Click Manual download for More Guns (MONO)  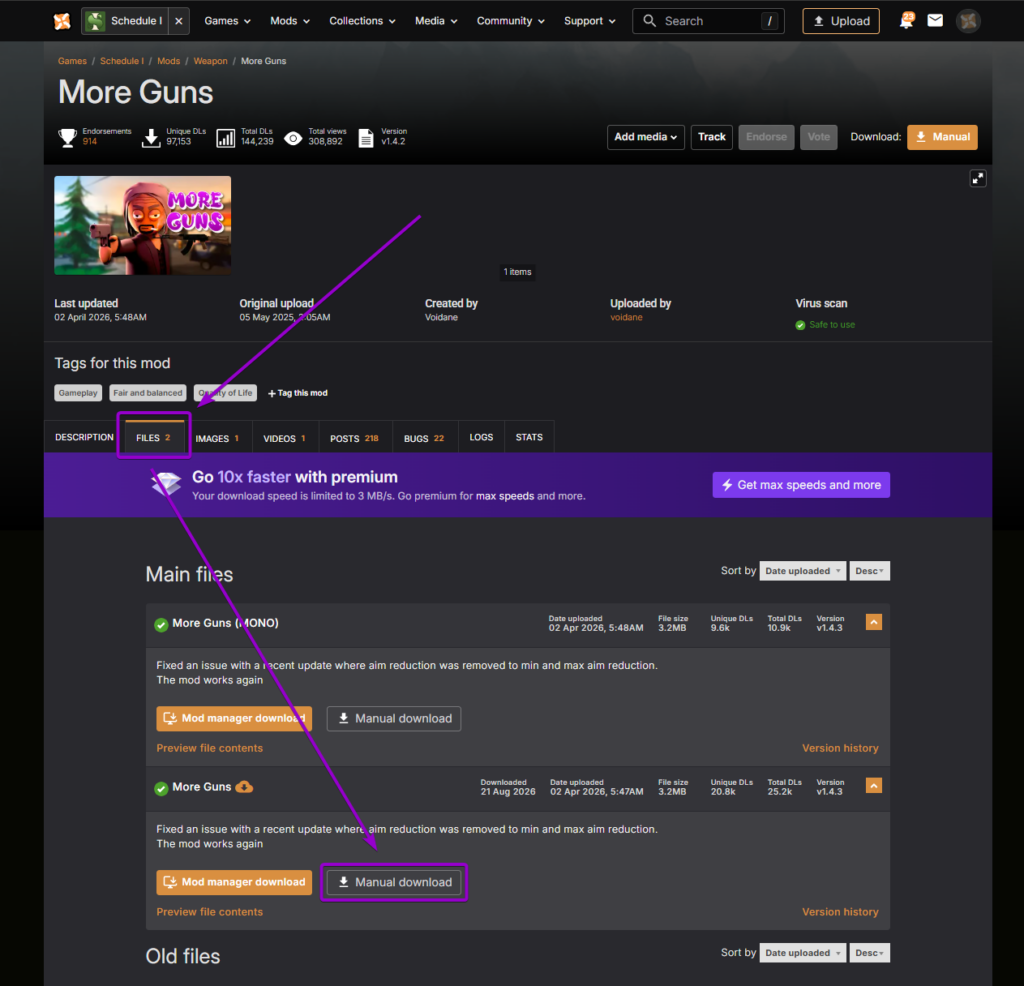click(x=394, y=718)
